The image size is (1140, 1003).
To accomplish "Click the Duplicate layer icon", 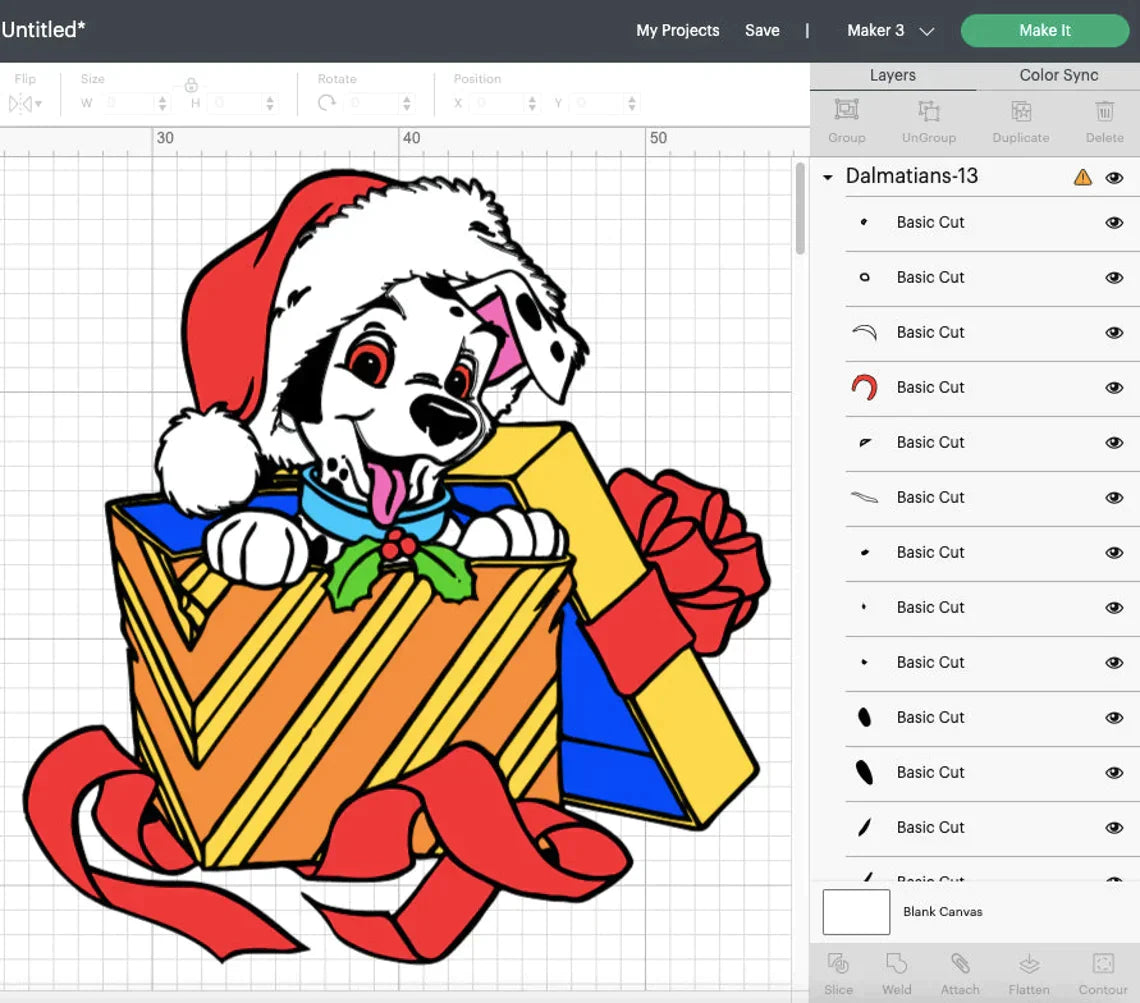I will [x=1021, y=111].
